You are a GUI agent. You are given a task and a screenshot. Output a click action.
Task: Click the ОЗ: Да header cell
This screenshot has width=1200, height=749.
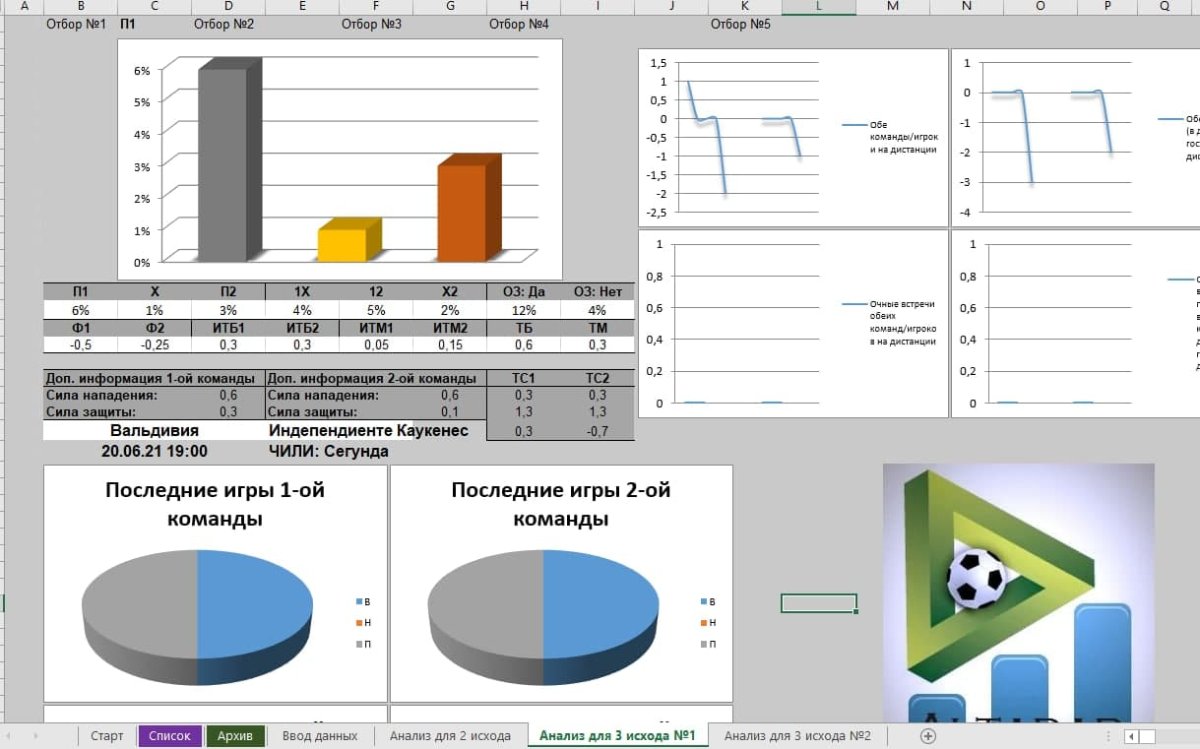[x=523, y=292]
